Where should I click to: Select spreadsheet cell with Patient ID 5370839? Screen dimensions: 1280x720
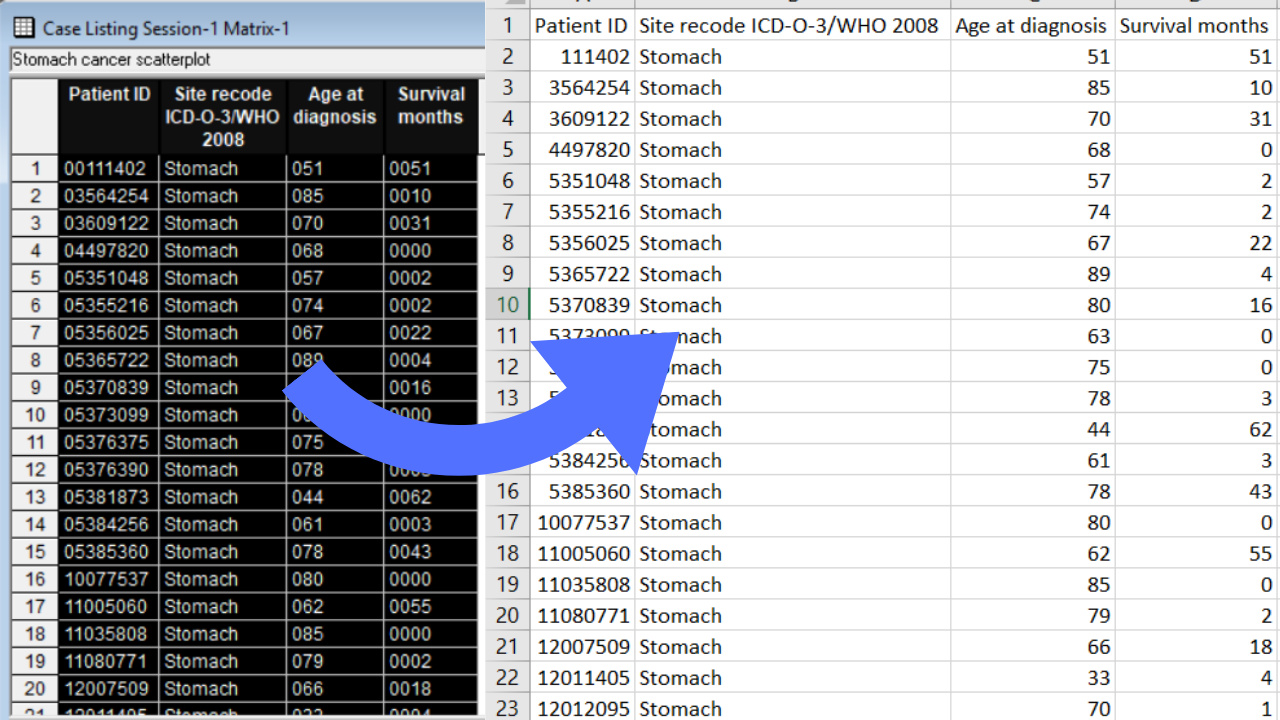point(582,305)
